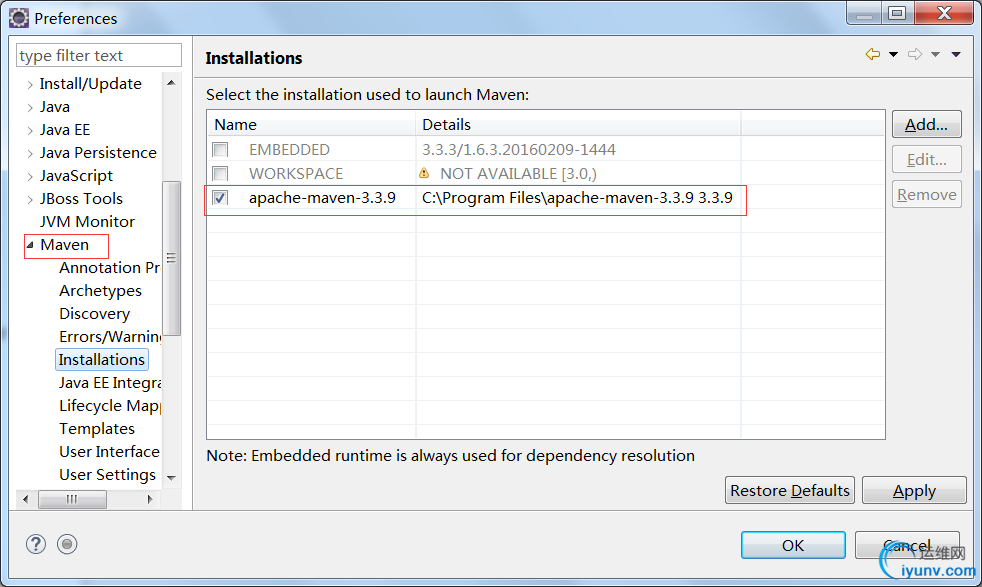Click the tree vertical scrollbar thumb
Screen dimensions: 982x587
tap(171, 258)
